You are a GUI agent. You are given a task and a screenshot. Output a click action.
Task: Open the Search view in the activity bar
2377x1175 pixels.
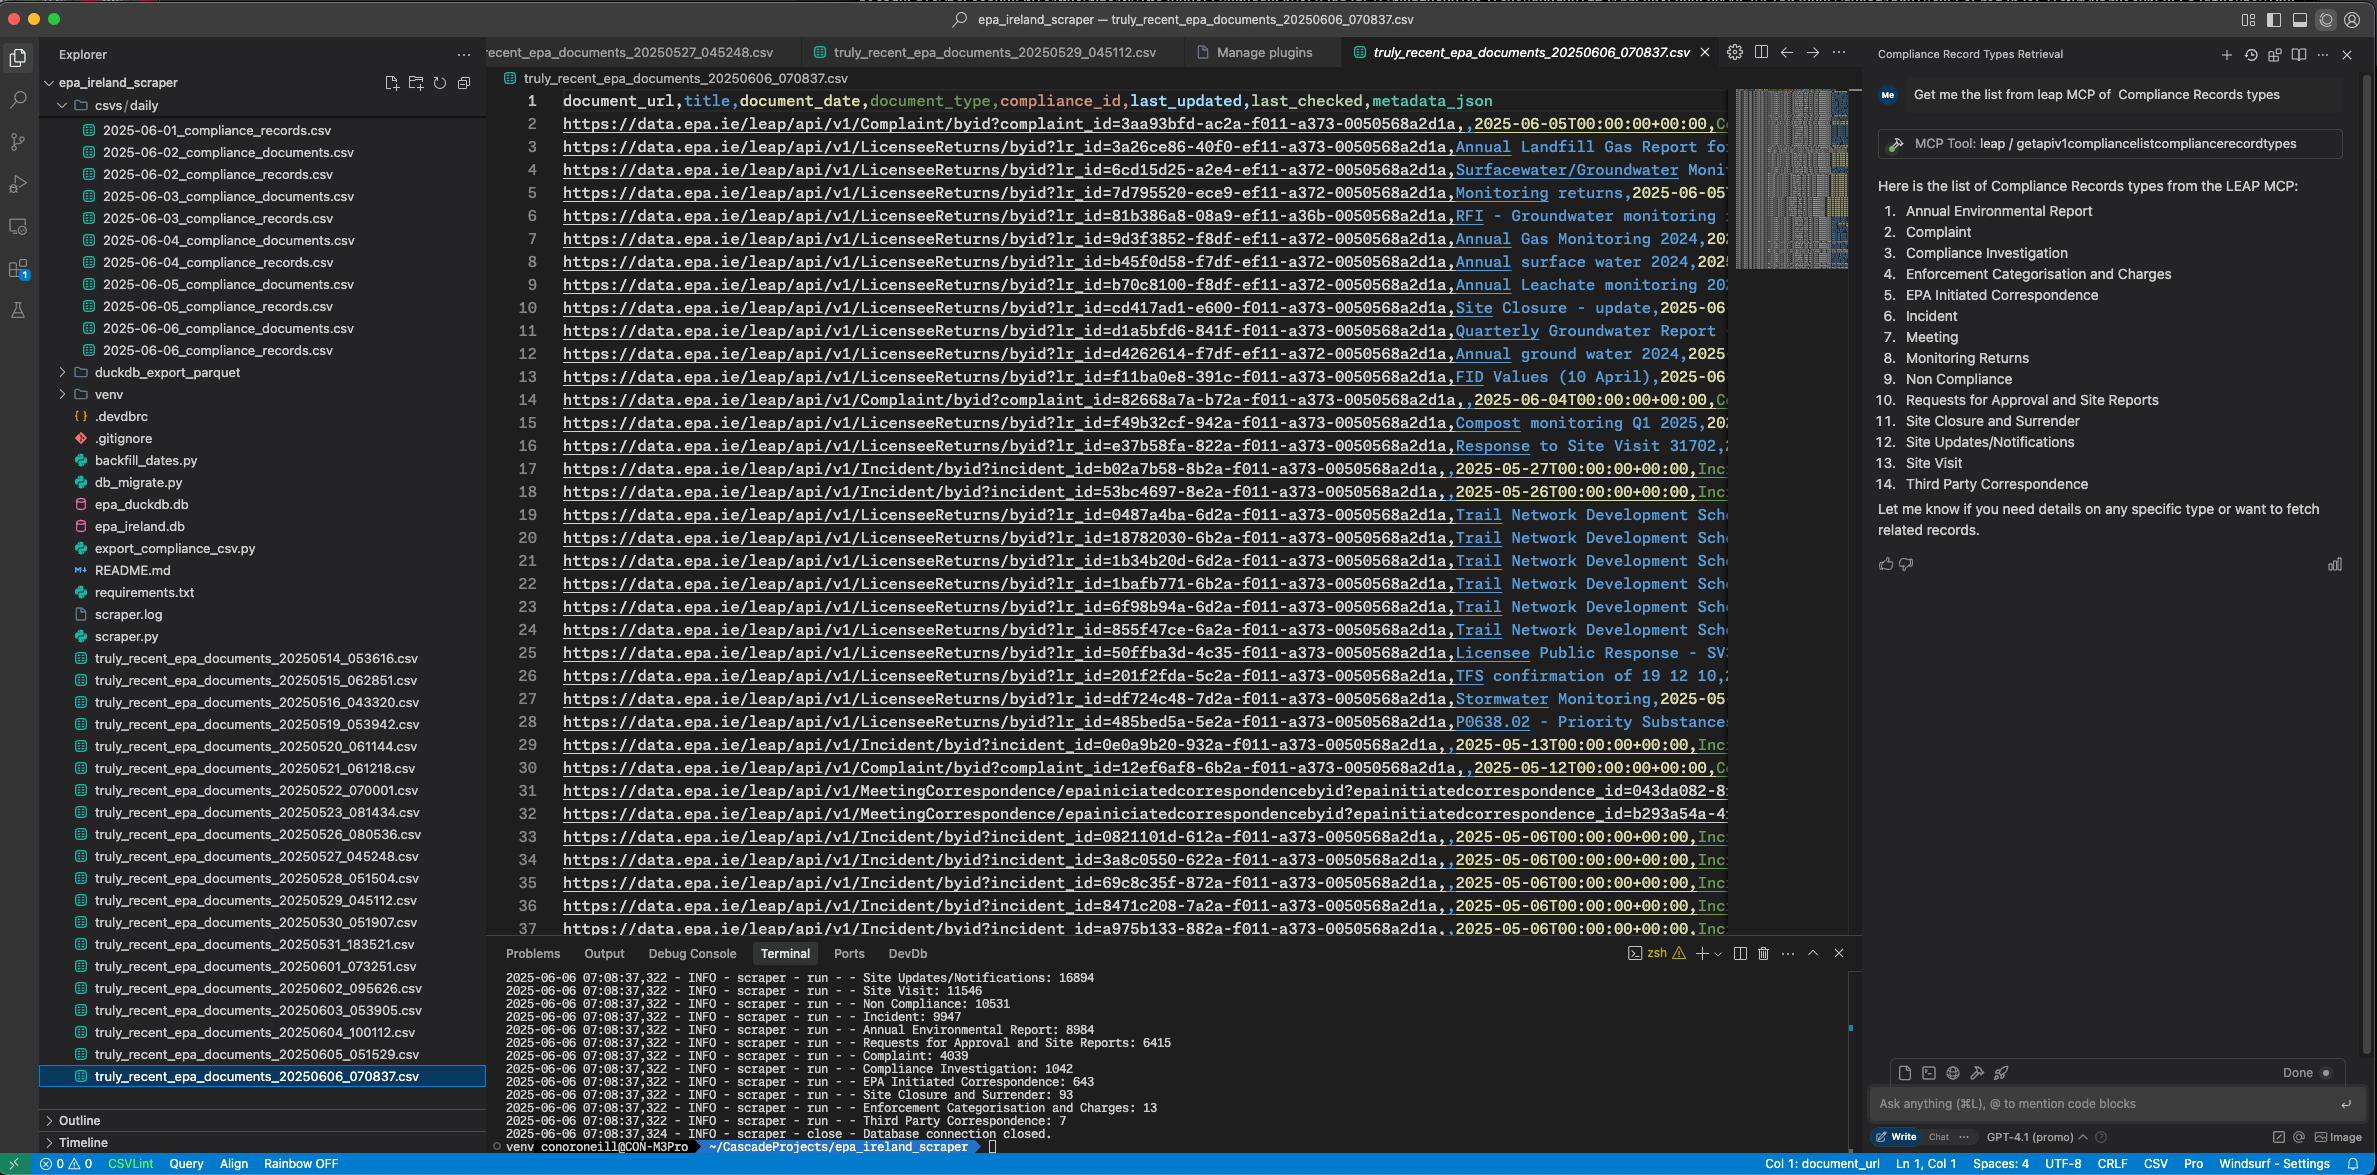point(18,100)
